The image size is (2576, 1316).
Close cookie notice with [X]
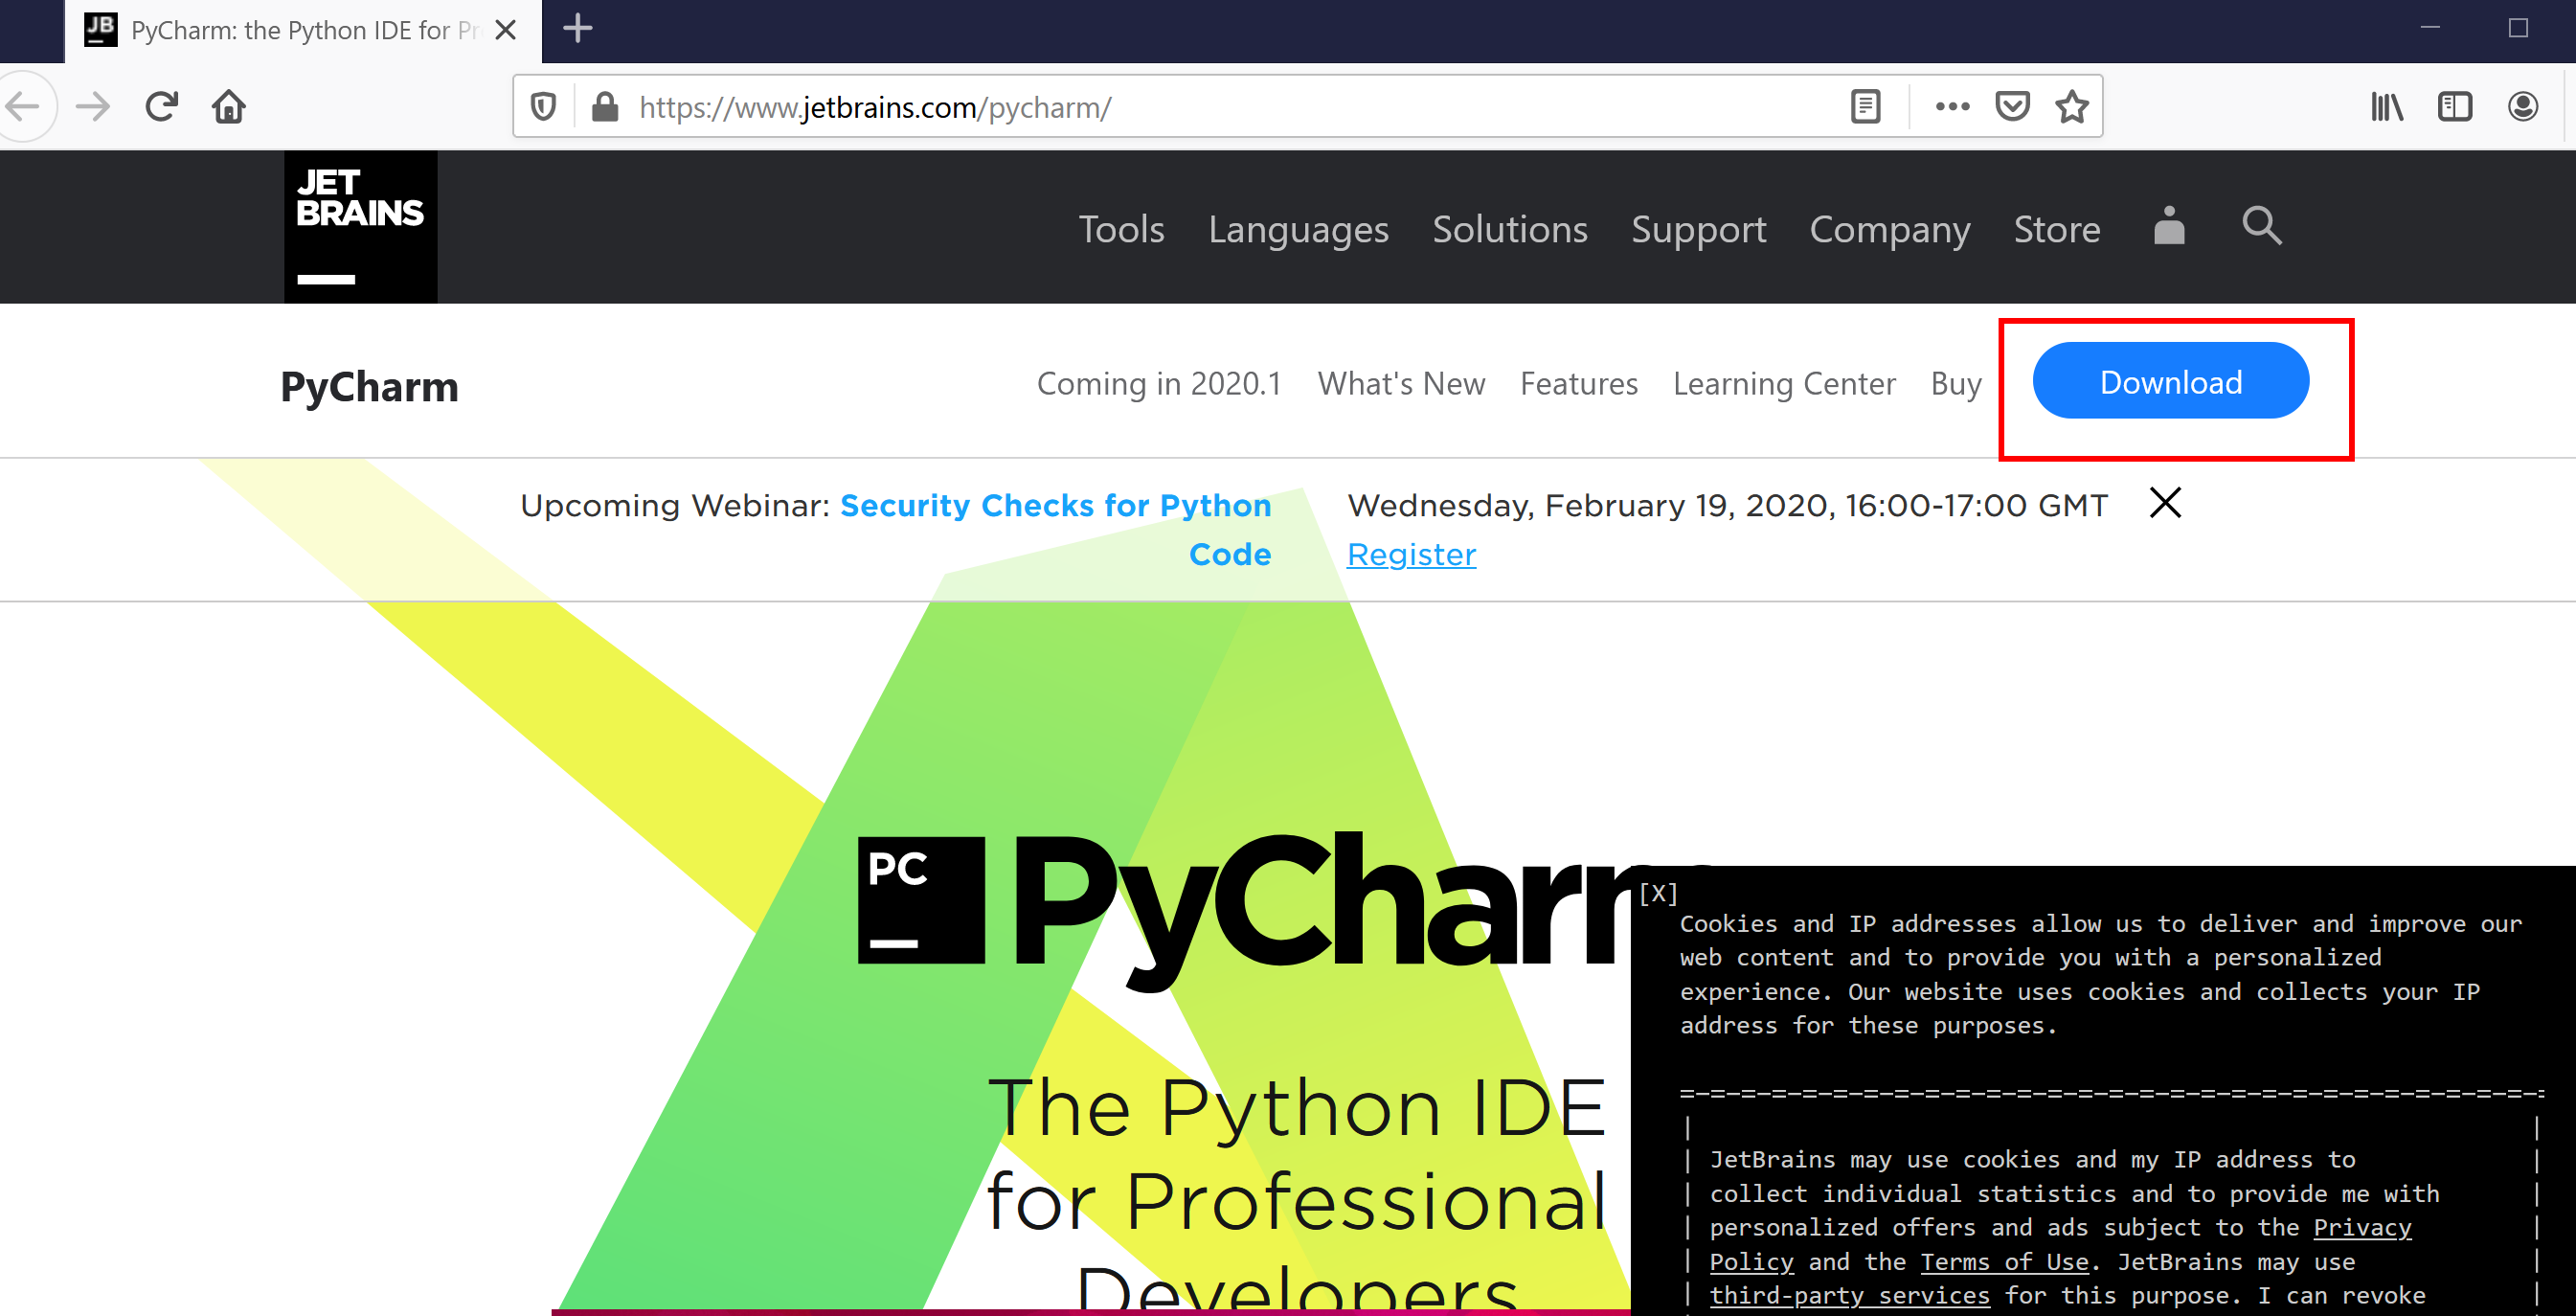coord(1658,893)
